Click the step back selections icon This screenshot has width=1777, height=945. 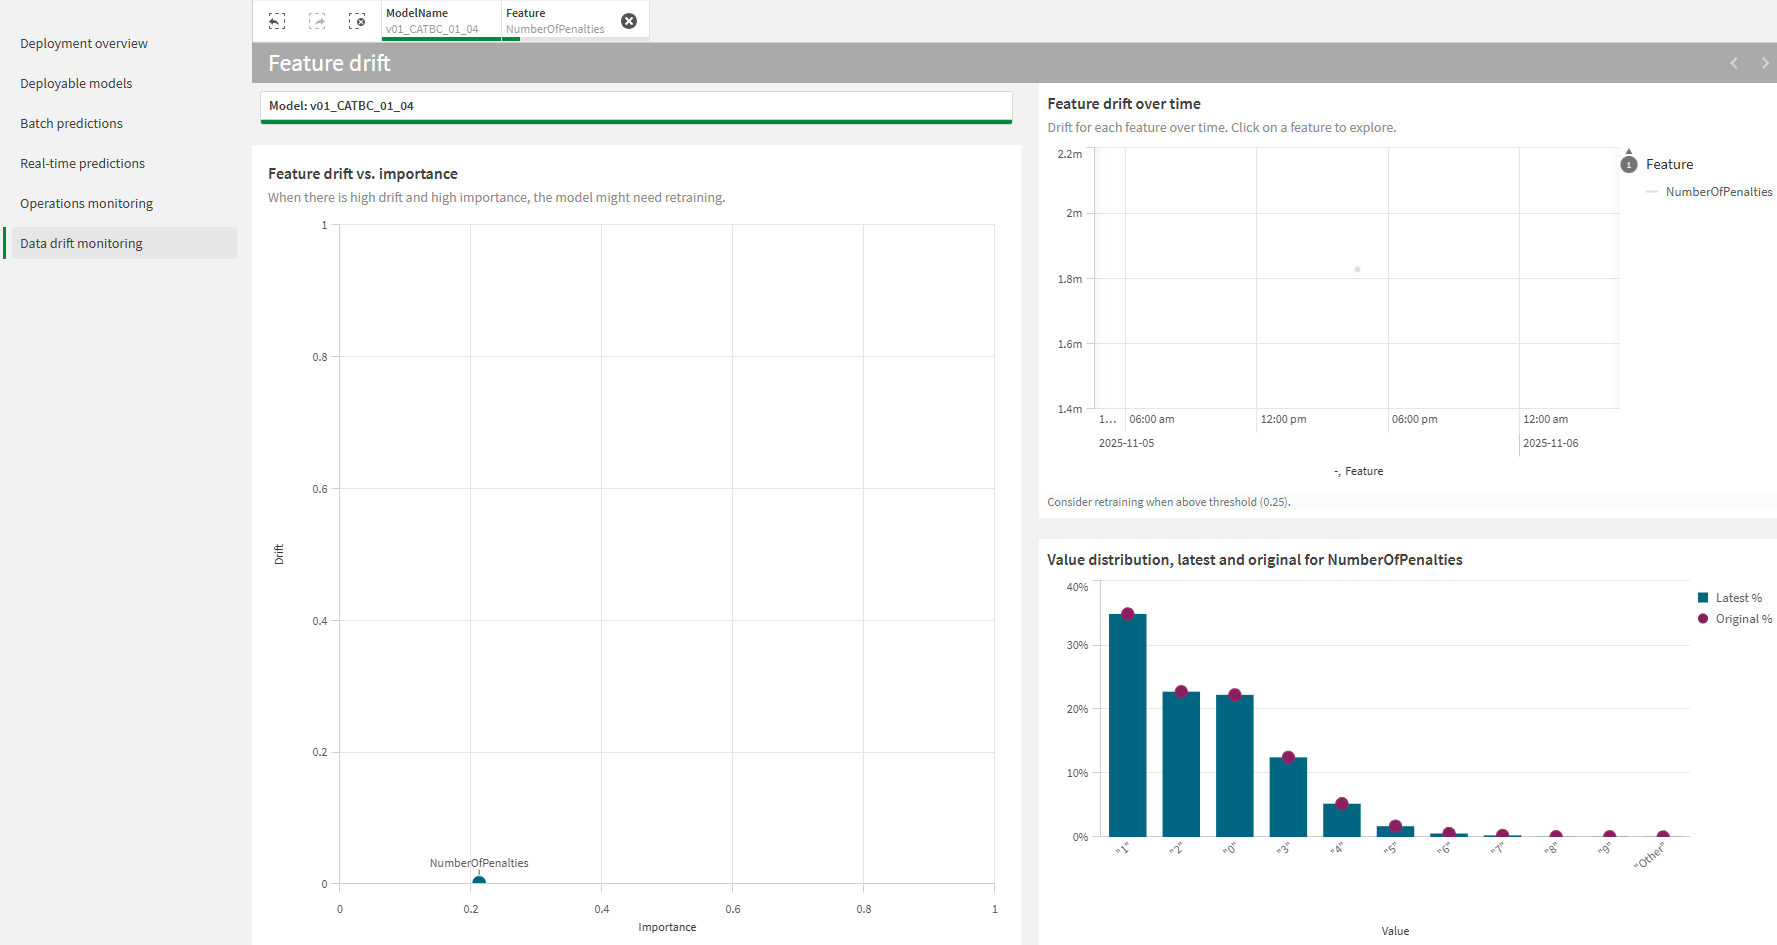click(277, 20)
